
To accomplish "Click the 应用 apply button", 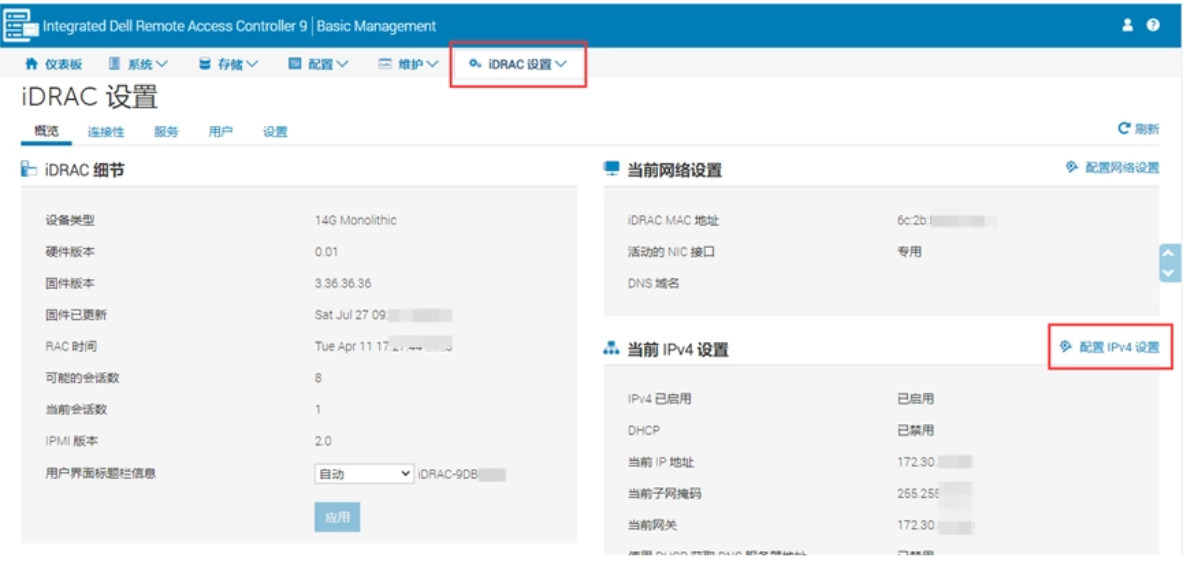I will pos(337,517).
